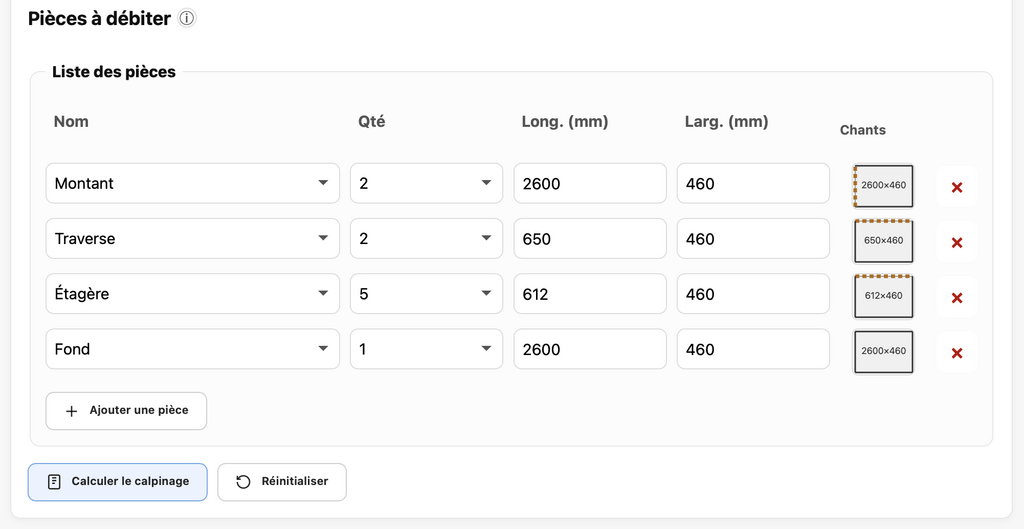Remove the Fond piece via red X
The image size is (1024, 529).
tap(957, 353)
